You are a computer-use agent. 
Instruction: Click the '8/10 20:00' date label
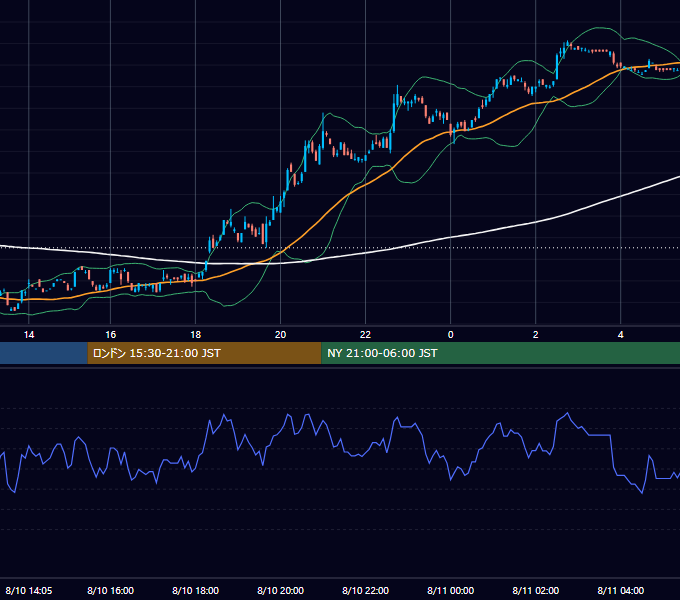(x=281, y=590)
